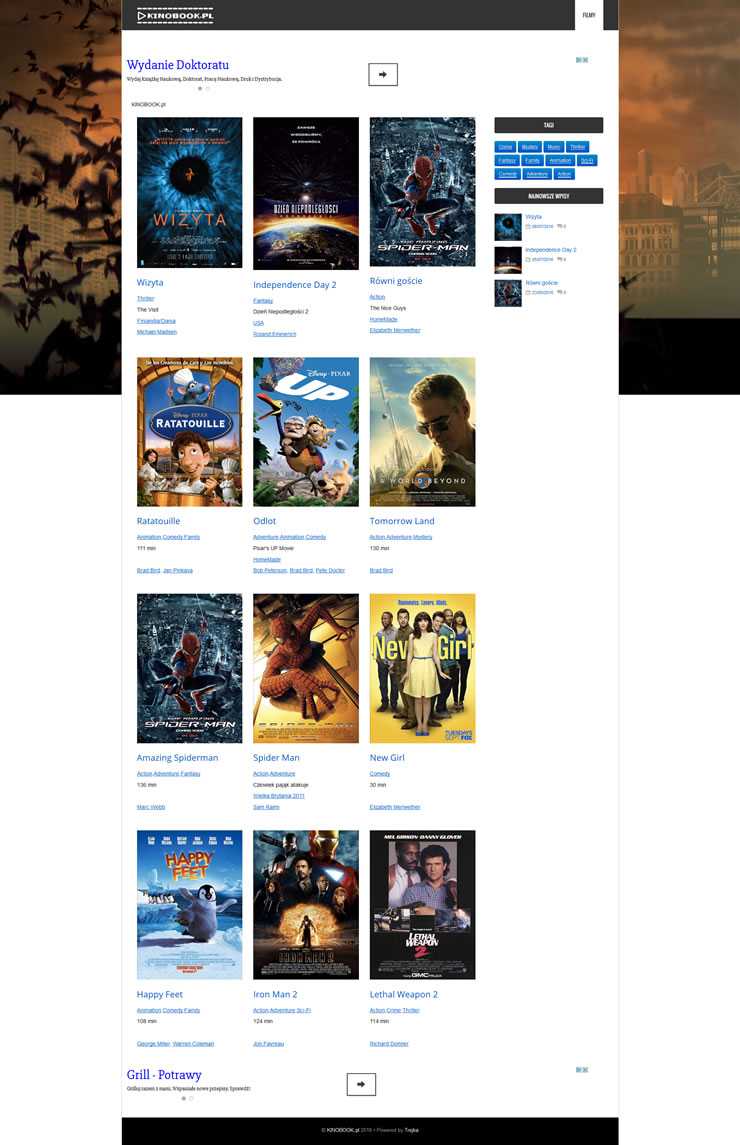Screen dimensions: 740x1145
Task: Click the KINOBOOK.pl breadcrumb link
Action: pyautogui.click(x=148, y=104)
